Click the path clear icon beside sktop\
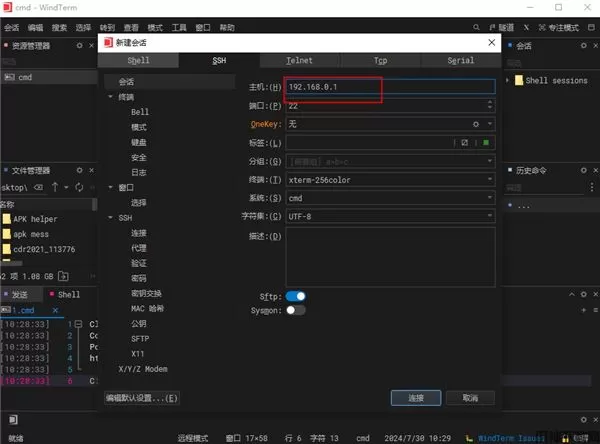Image resolution: width=600 pixels, height=444 pixels. point(39,187)
